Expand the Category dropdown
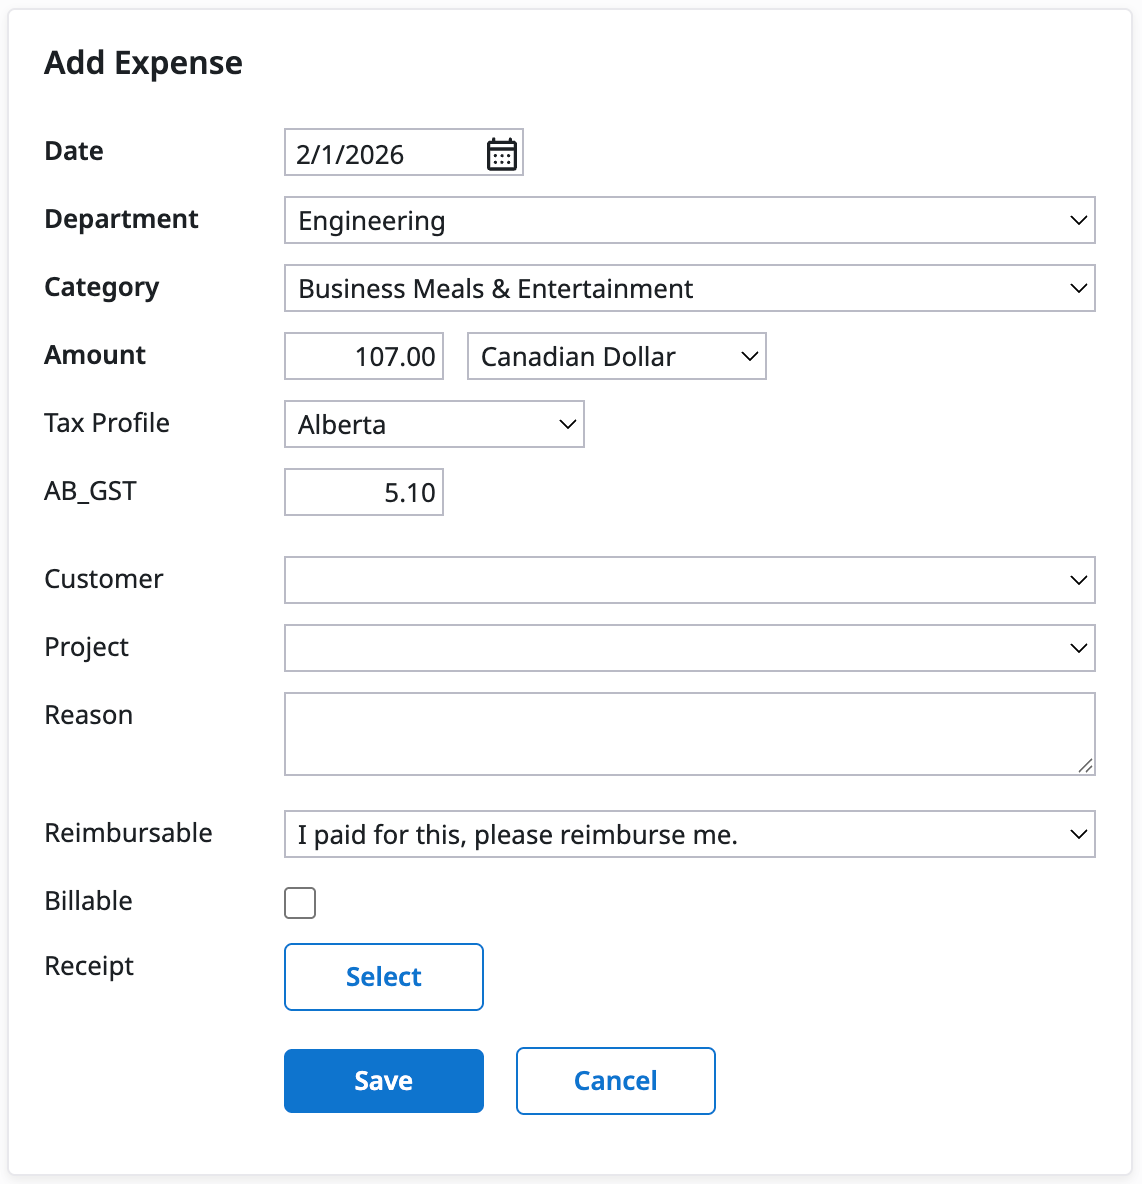The height and width of the screenshot is (1184, 1142). click(689, 289)
